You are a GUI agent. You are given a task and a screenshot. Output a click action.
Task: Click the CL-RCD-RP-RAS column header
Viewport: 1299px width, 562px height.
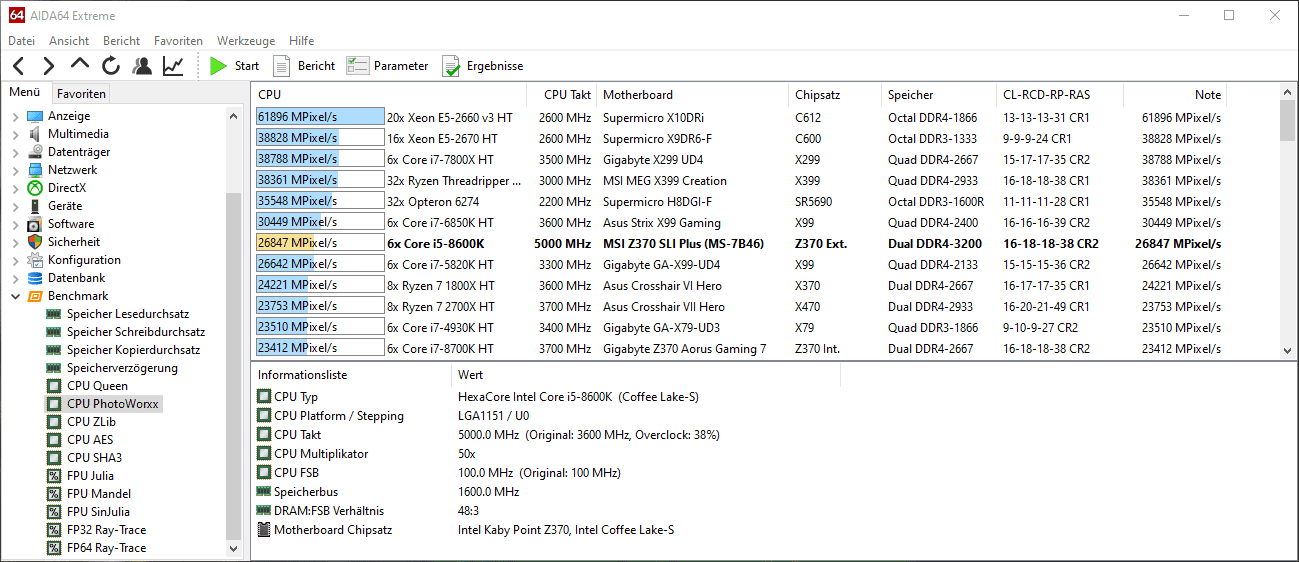click(1060, 95)
